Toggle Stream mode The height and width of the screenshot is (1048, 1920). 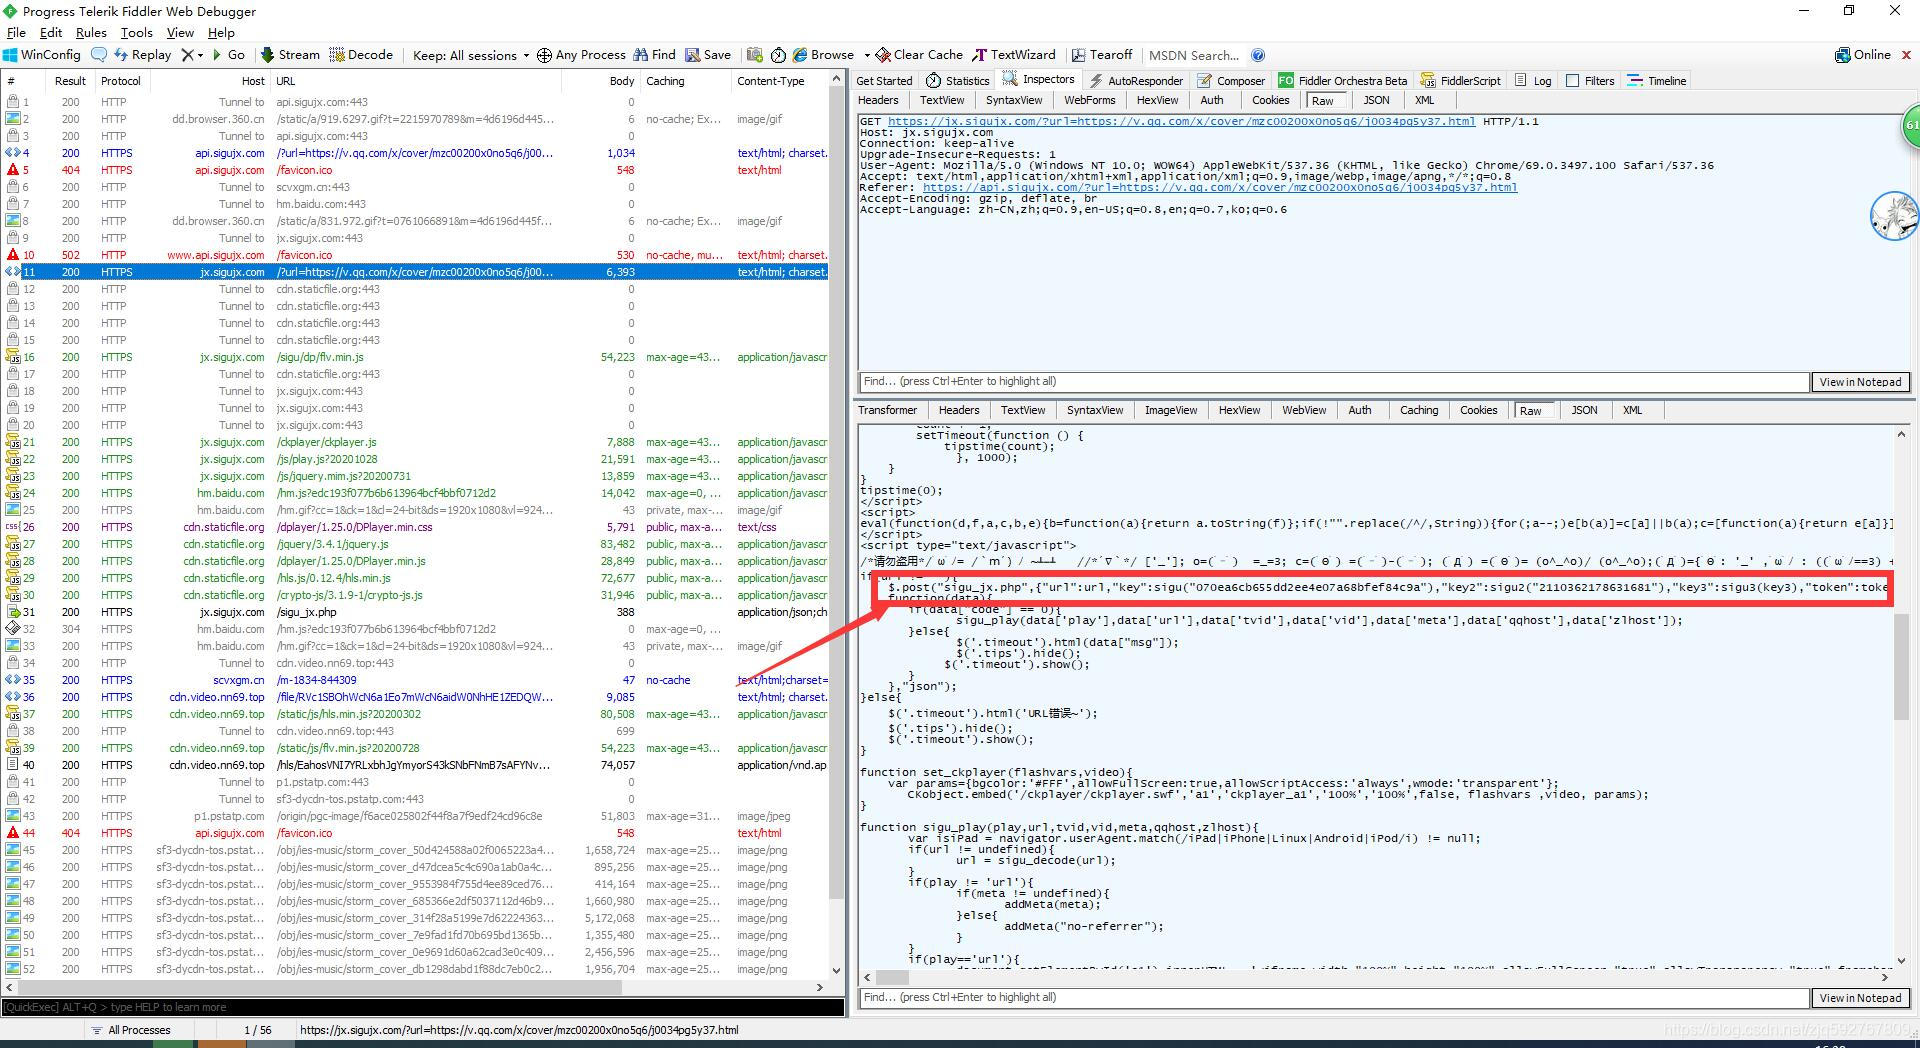click(290, 55)
